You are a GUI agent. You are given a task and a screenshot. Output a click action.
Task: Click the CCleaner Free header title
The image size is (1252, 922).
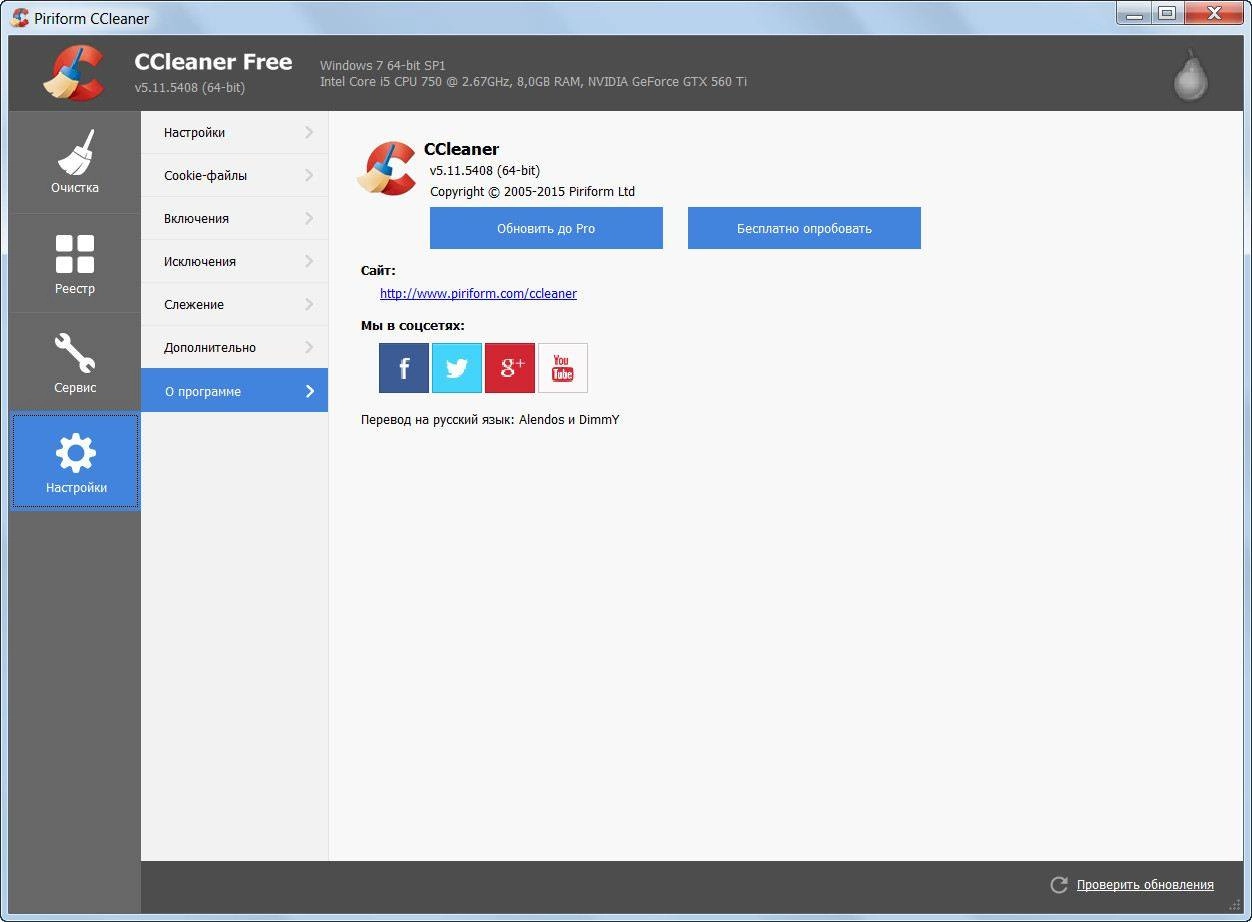(213, 62)
